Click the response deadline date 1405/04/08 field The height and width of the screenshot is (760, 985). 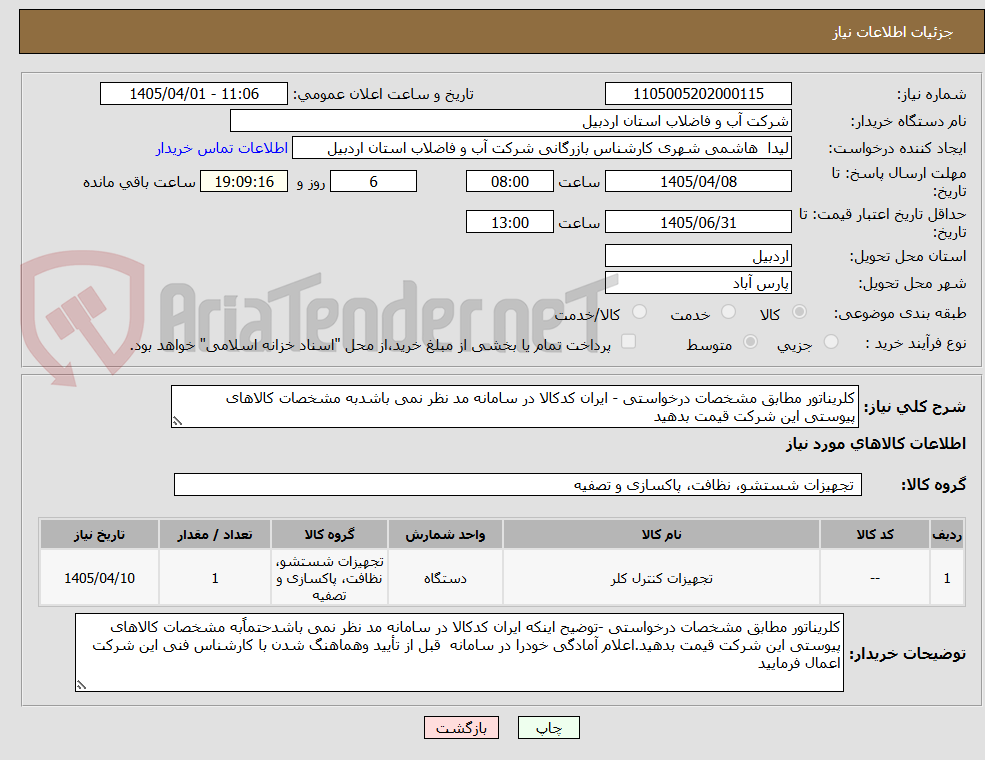pos(698,182)
